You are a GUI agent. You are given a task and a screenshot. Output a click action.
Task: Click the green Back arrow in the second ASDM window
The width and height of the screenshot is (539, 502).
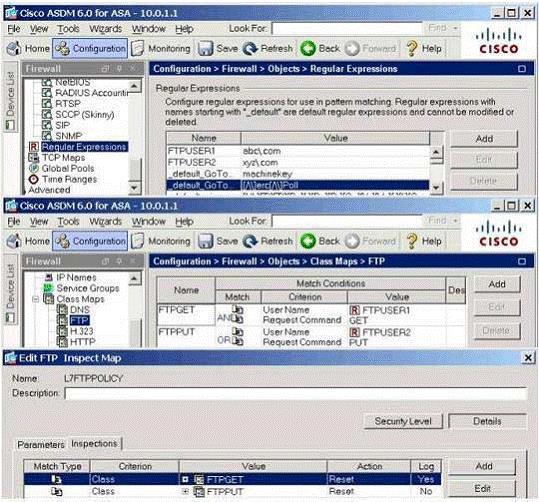(308, 241)
